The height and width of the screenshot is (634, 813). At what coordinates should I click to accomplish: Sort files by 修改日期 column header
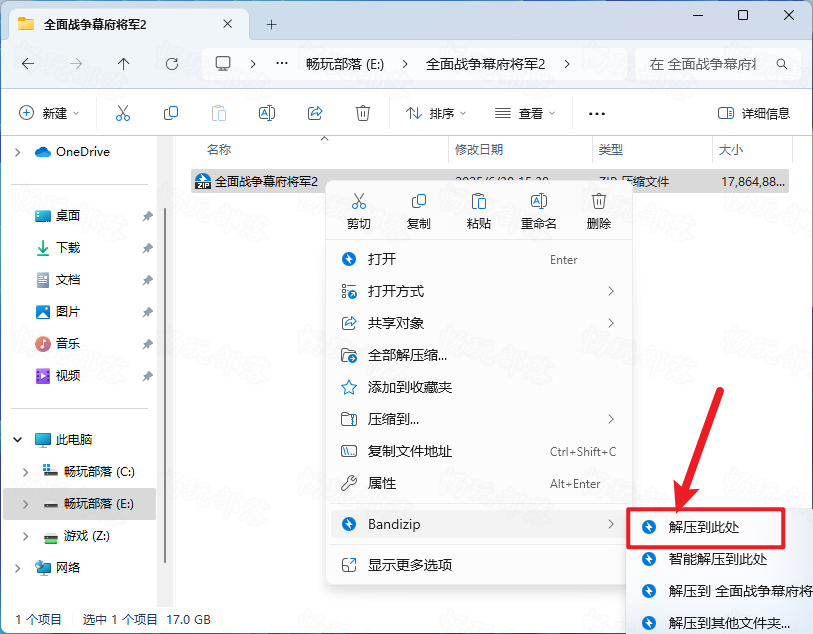479,150
